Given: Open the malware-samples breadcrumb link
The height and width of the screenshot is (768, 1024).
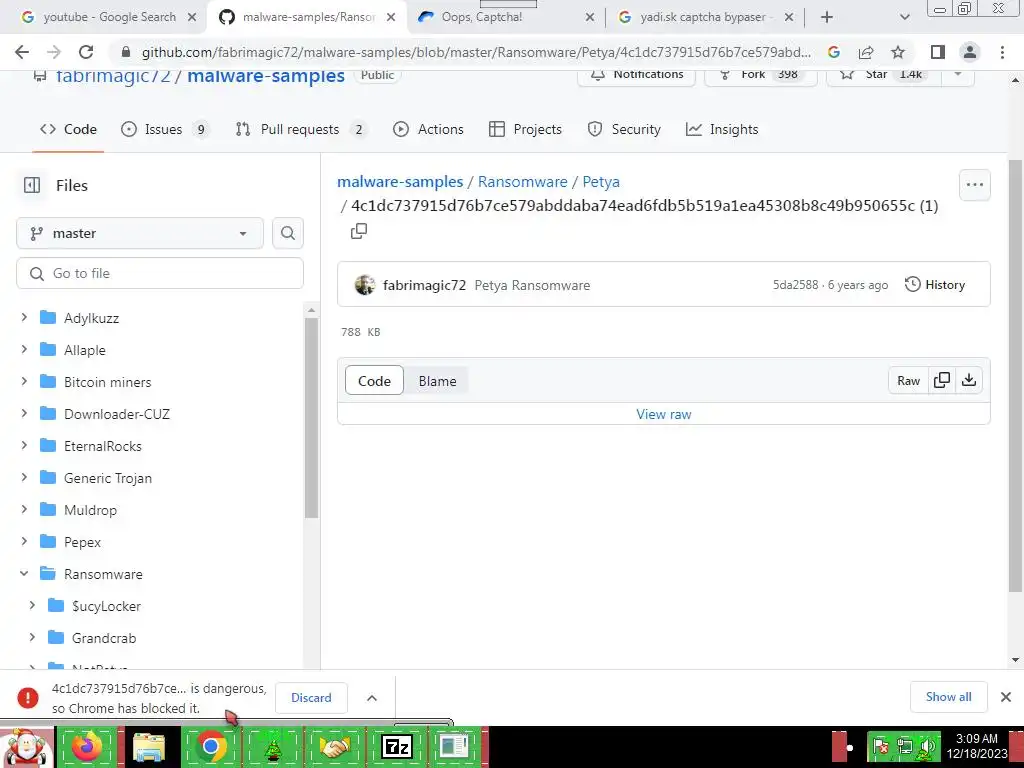Looking at the screenshot, I should pos(400,182).
